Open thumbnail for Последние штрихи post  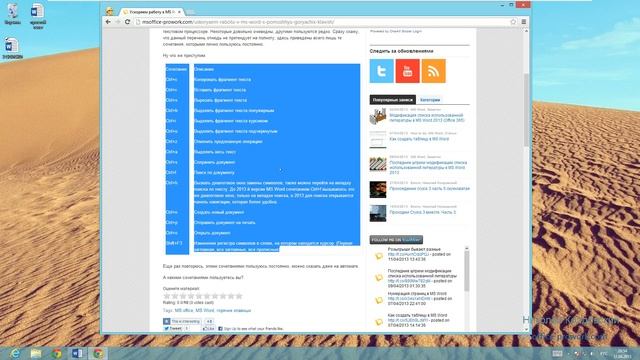378,164
